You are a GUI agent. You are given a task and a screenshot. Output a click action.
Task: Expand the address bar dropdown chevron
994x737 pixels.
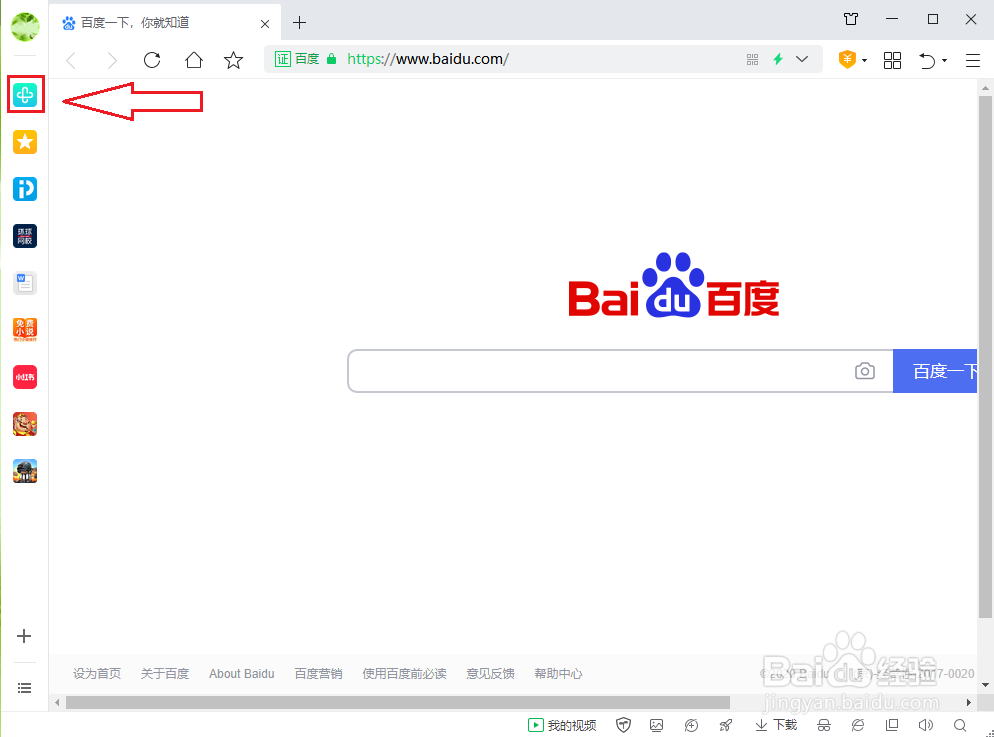[802, 60]
